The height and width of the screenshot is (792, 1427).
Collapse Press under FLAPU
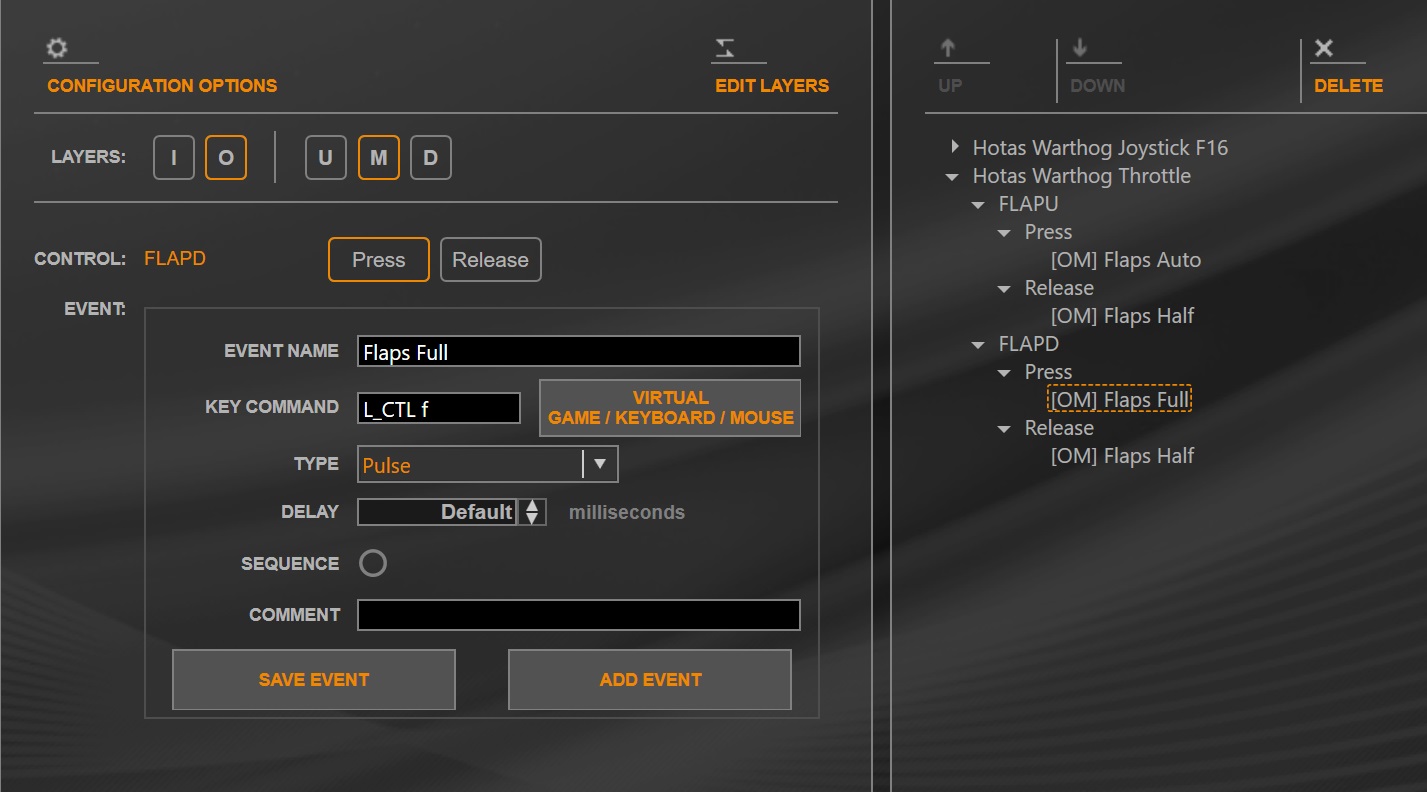pyautogui.click(x=1004, y=233)
